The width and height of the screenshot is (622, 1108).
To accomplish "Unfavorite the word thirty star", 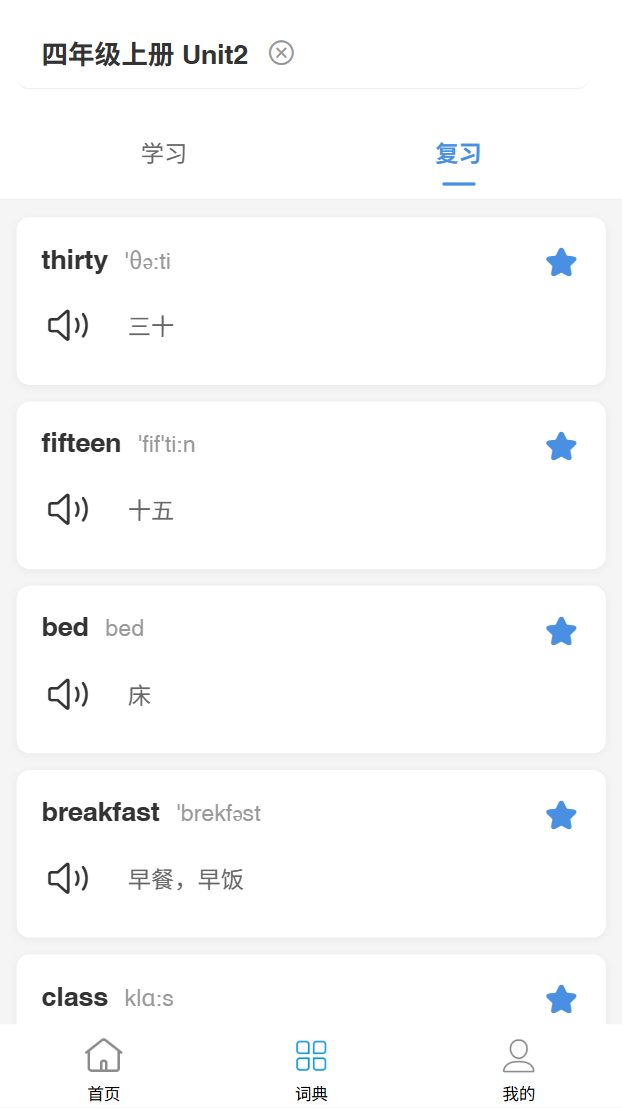I will (x=561, y=262).
